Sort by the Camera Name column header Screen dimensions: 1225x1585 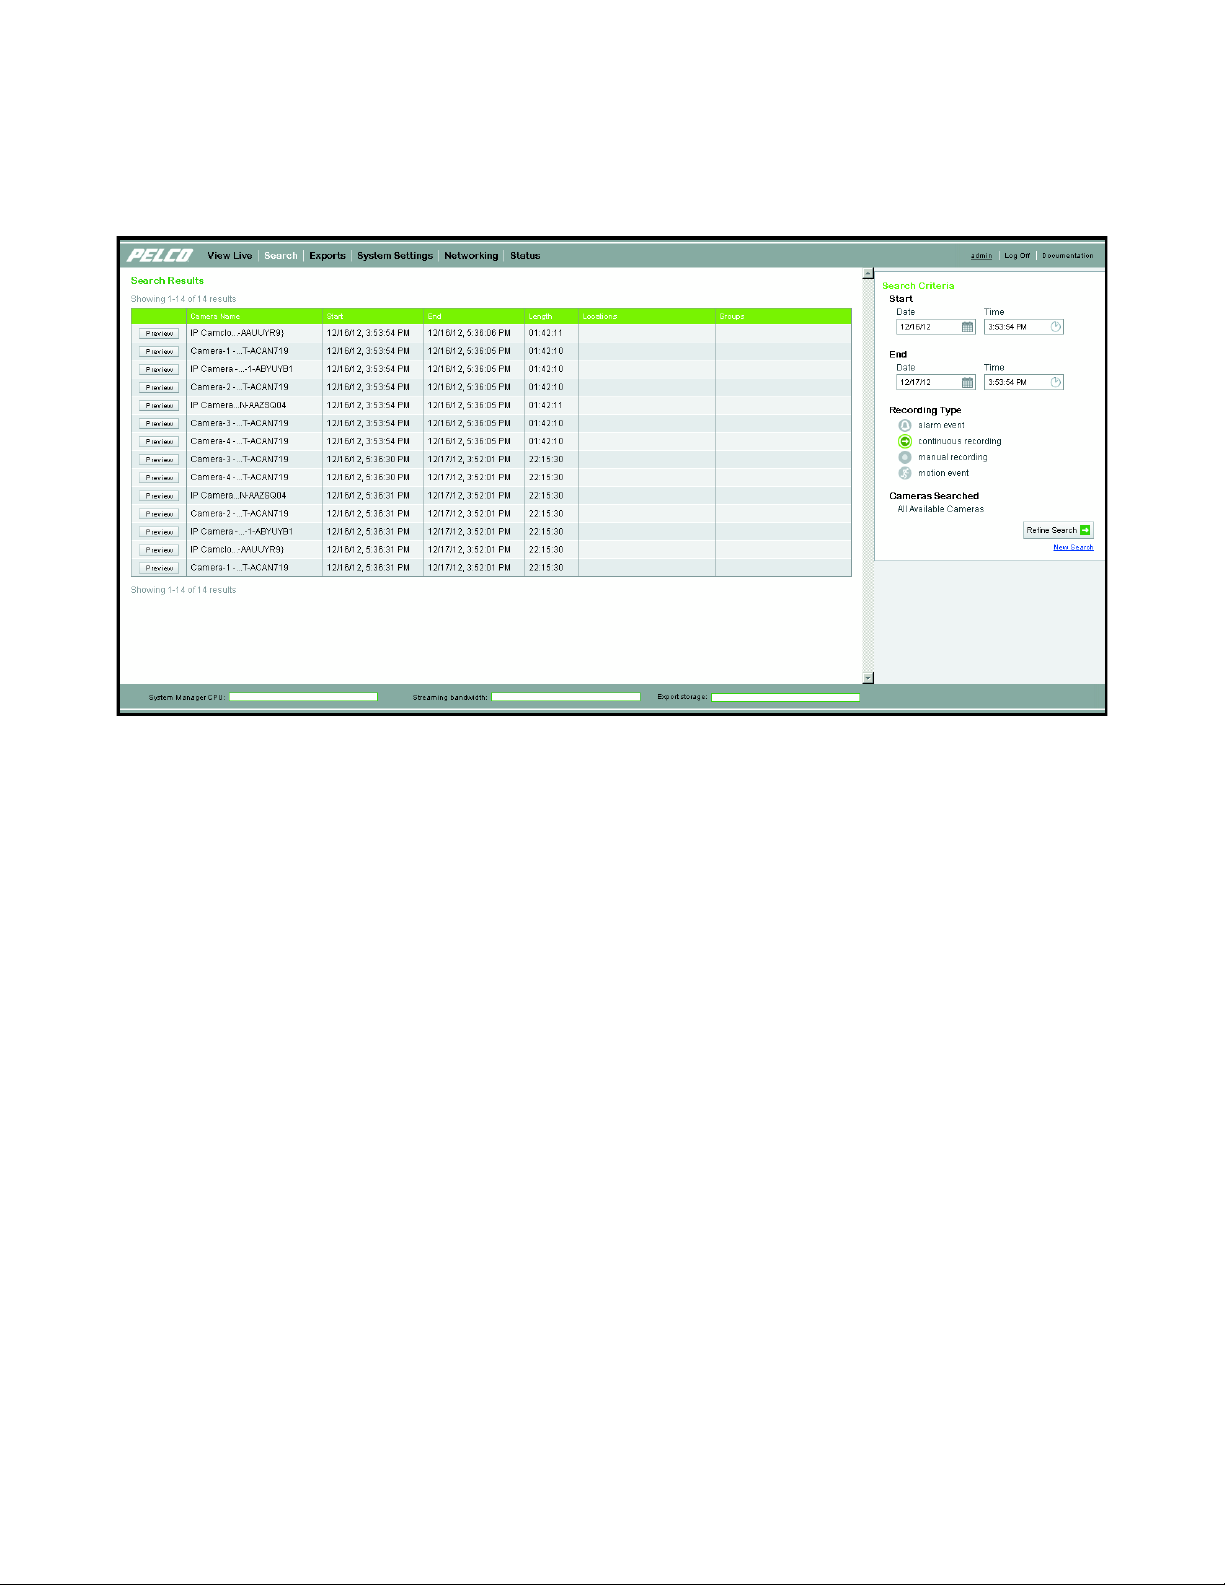point(254,316)
